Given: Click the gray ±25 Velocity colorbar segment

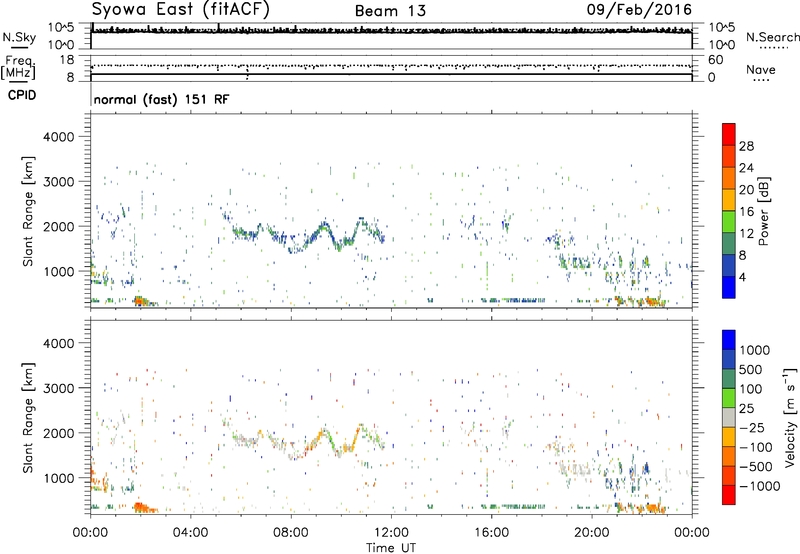Looking at the screenshot, I should pyautogui.click(x=729, y=417).
